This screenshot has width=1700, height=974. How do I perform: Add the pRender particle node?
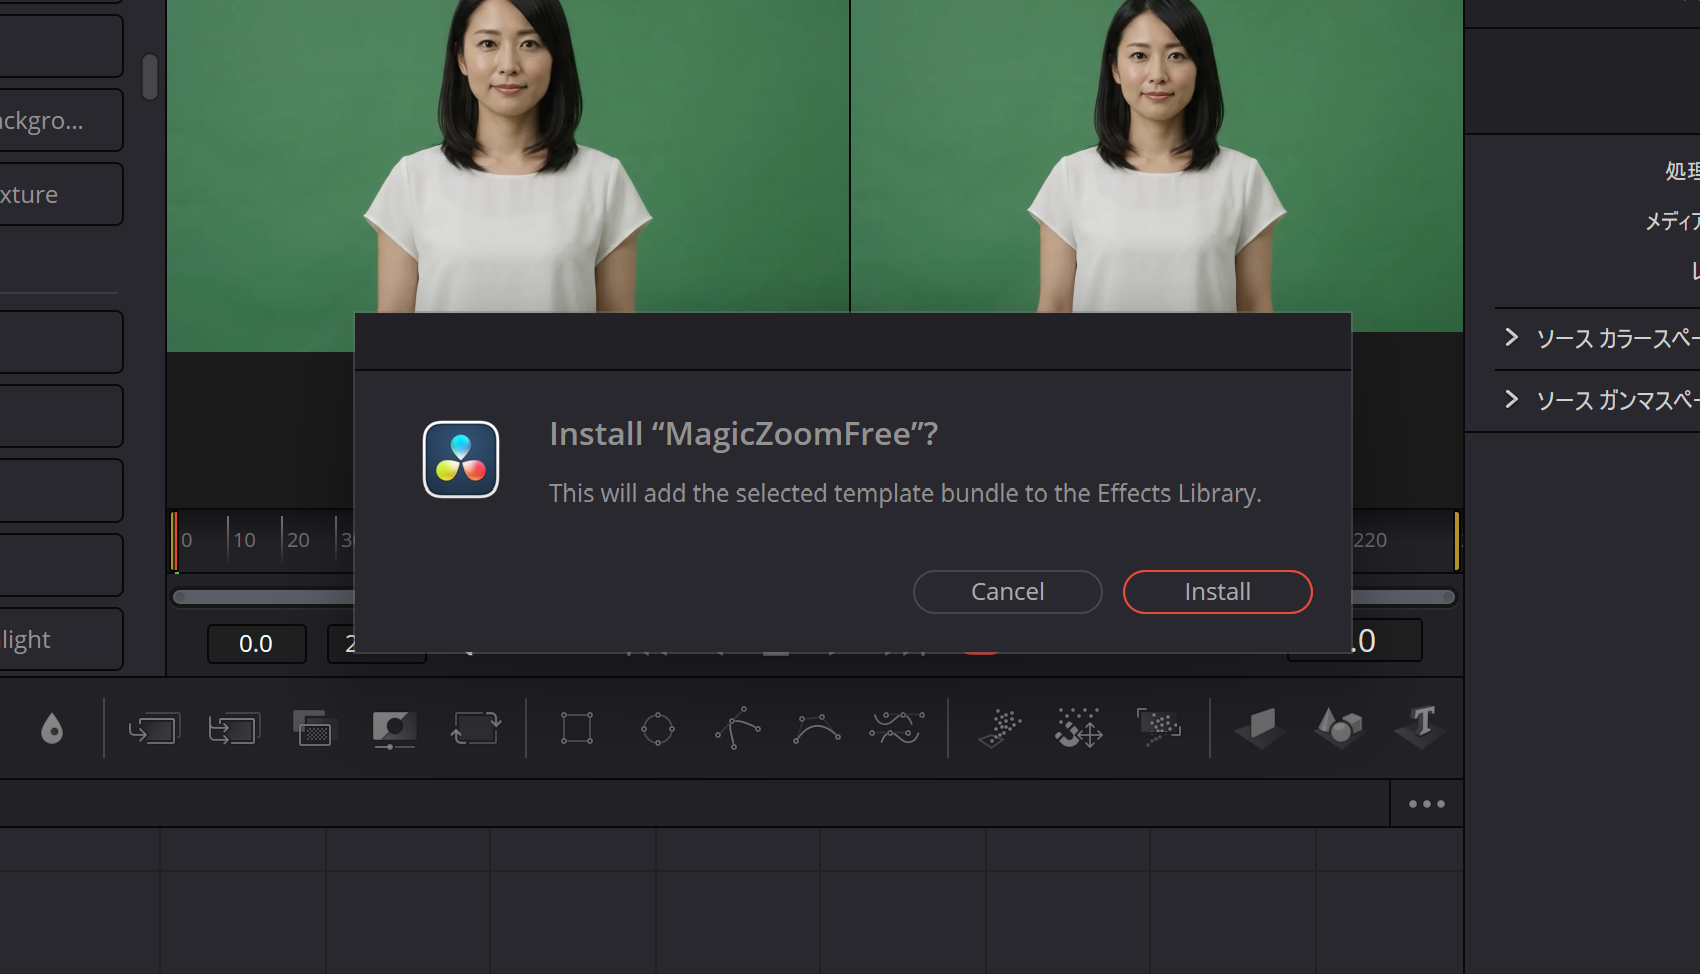[x=1159, y=727]
